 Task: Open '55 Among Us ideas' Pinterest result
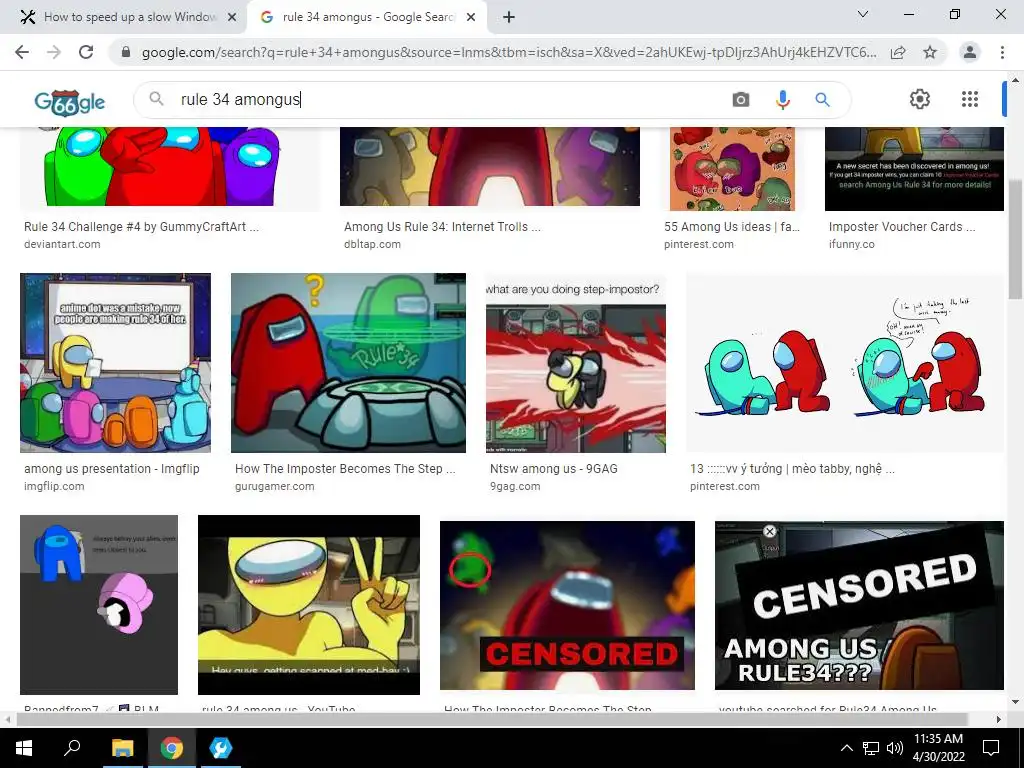(731, 227)
